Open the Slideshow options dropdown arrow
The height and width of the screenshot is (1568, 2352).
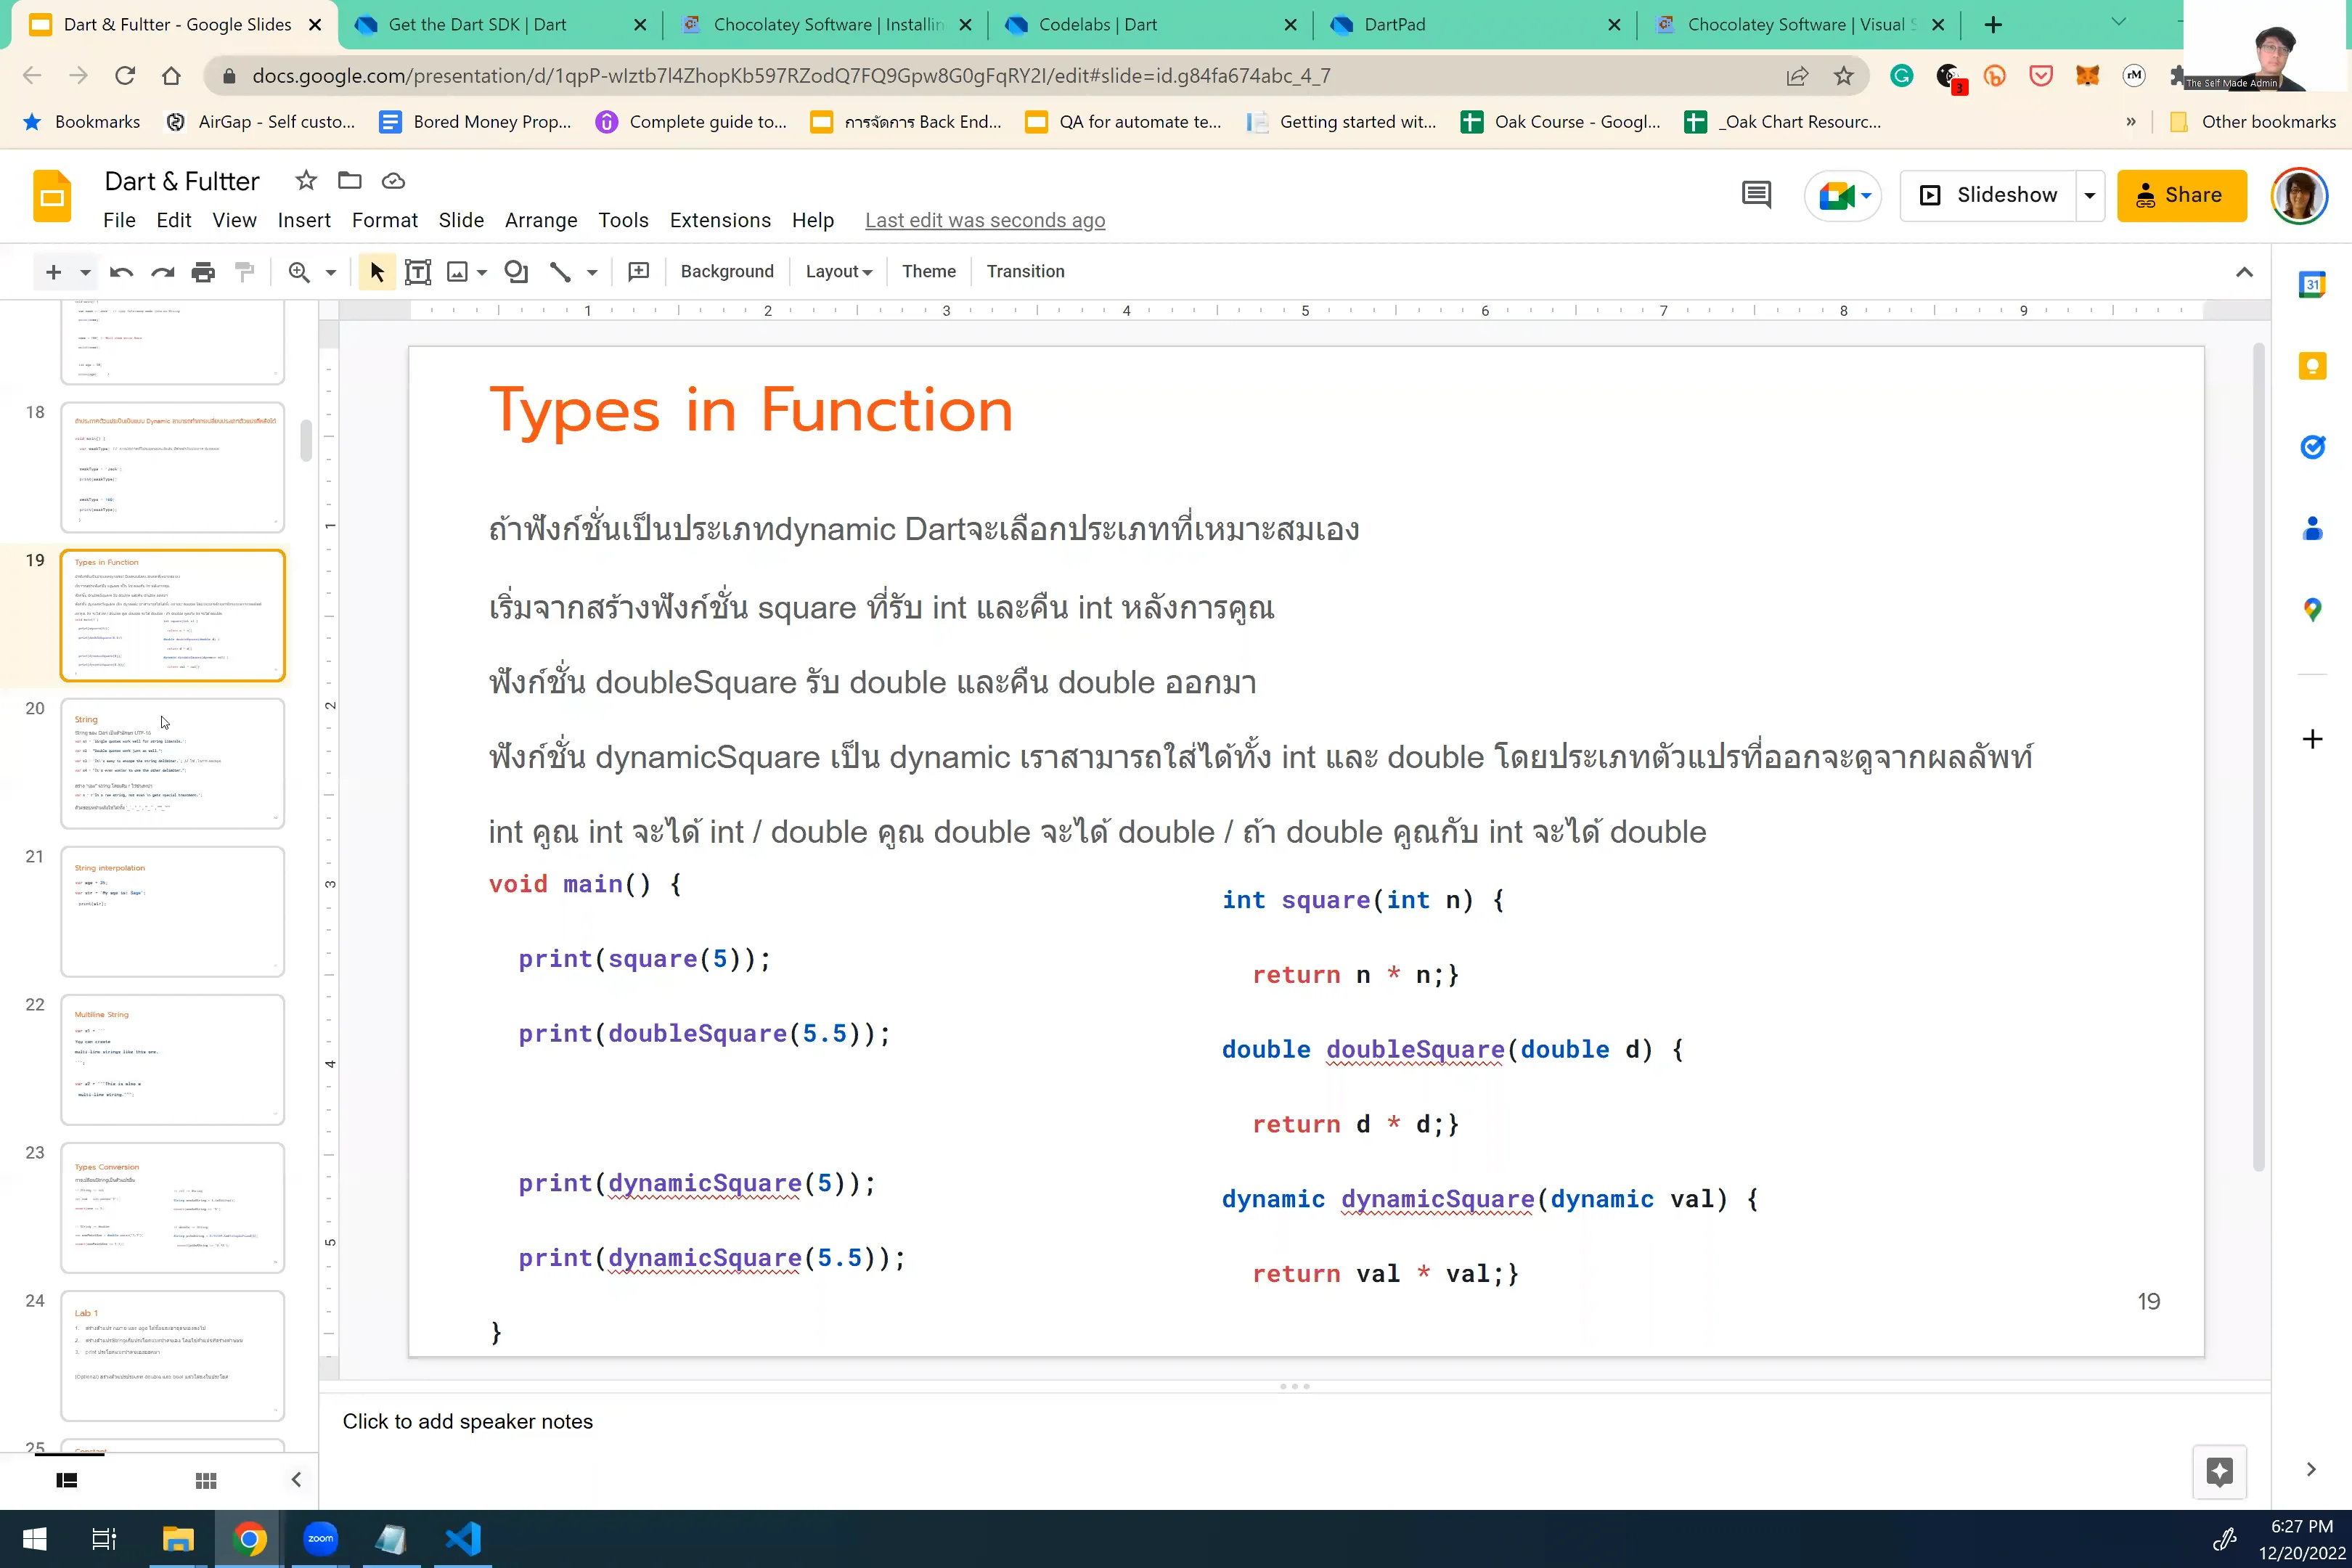(x=2090, y=195)
